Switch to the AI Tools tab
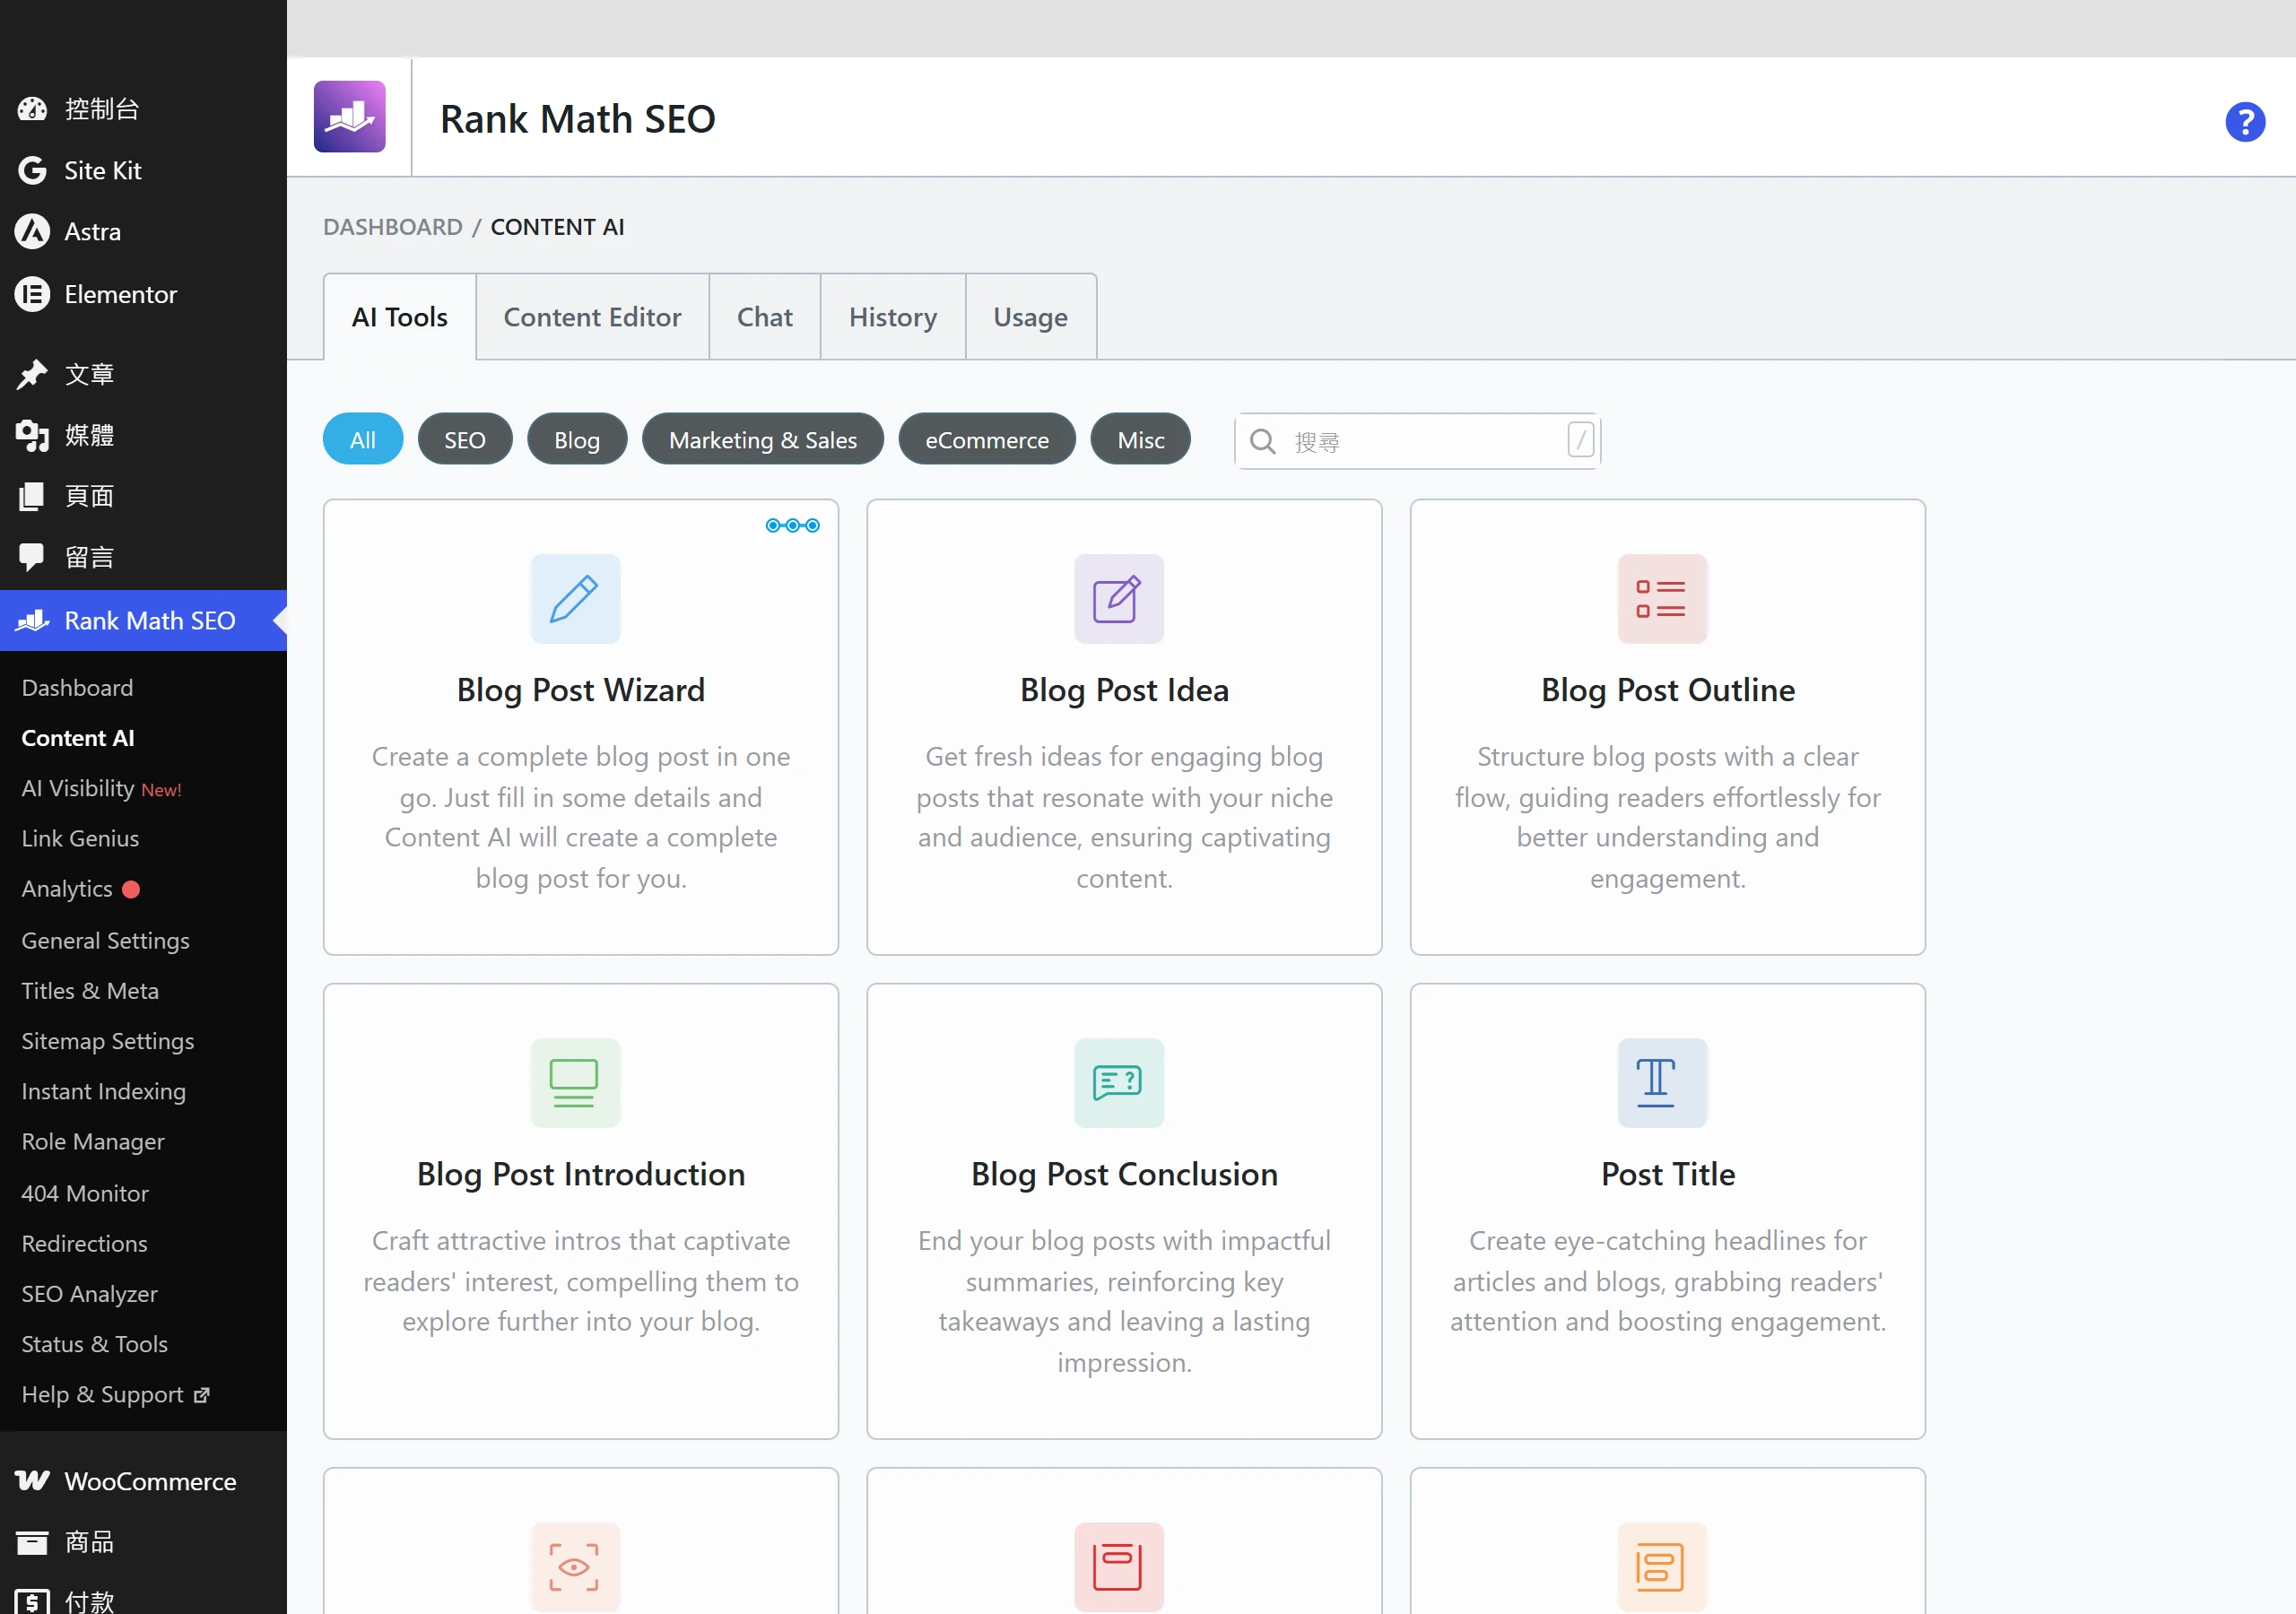Screen dimensions: 2296x1614 (400, 317)
